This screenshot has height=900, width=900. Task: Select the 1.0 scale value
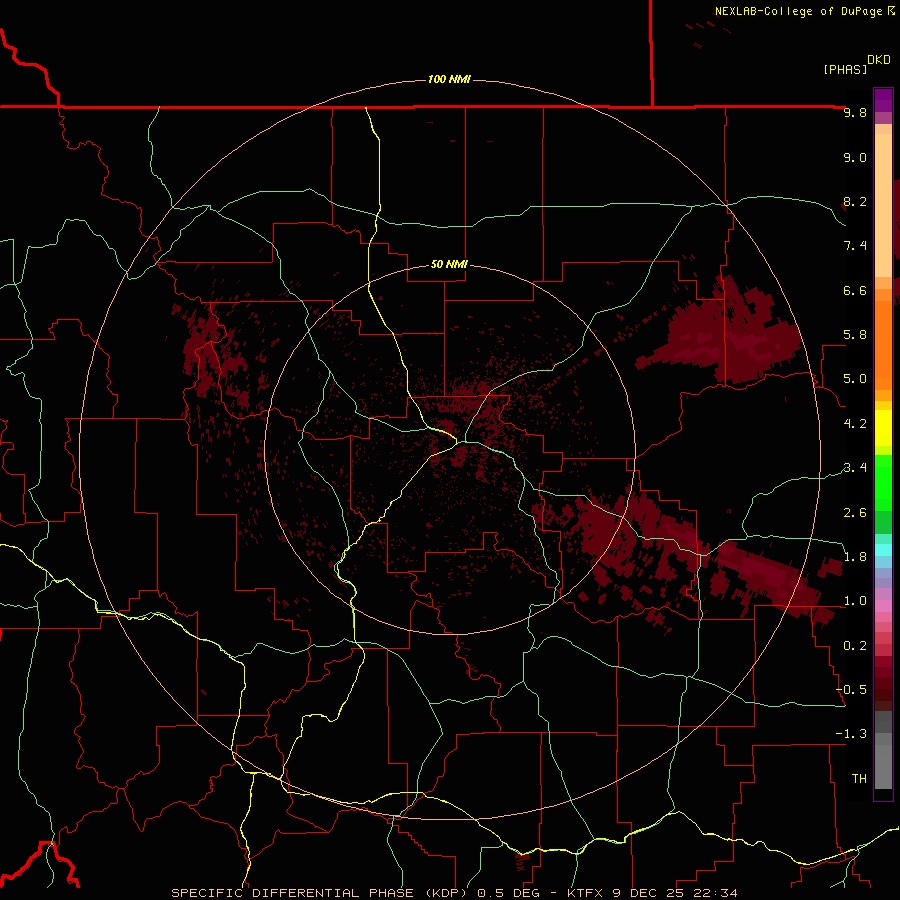(x=855, y=601)
